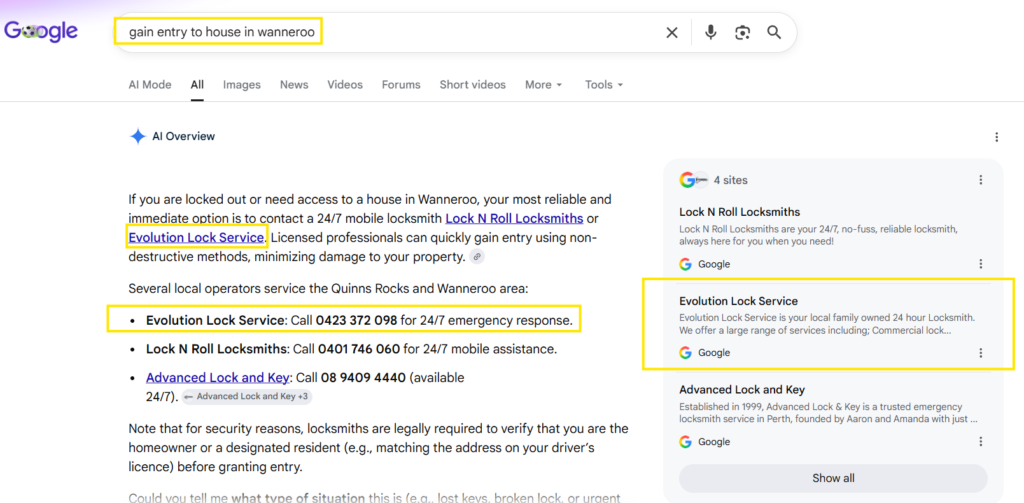Click the Lock N Roll card description text
This screenshot has height=503, width=1024.
(x=818, y=236)
